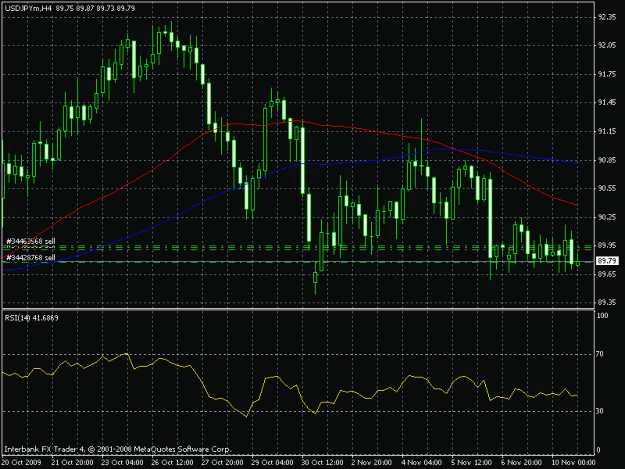Click the RSI(14) 41.6869 indicator label
This screenshot has height=469, width=625.
click(31, 318)
